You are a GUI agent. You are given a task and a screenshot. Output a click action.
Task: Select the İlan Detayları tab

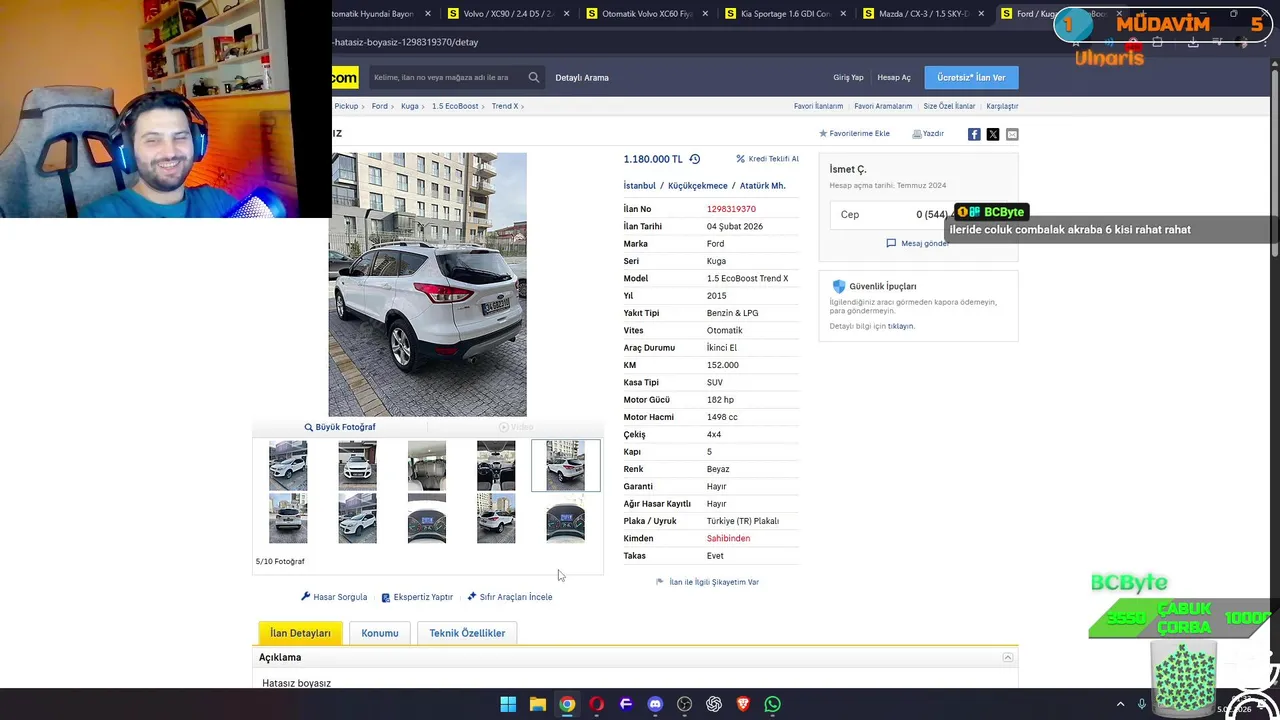tap(300, 633)
